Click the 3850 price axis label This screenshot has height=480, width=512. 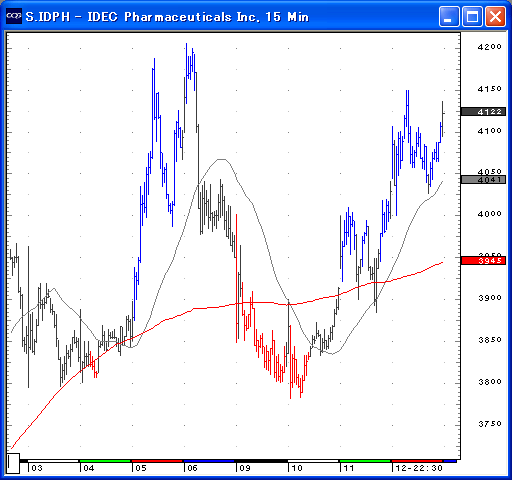pyautogui.click(x=489, y=340)
